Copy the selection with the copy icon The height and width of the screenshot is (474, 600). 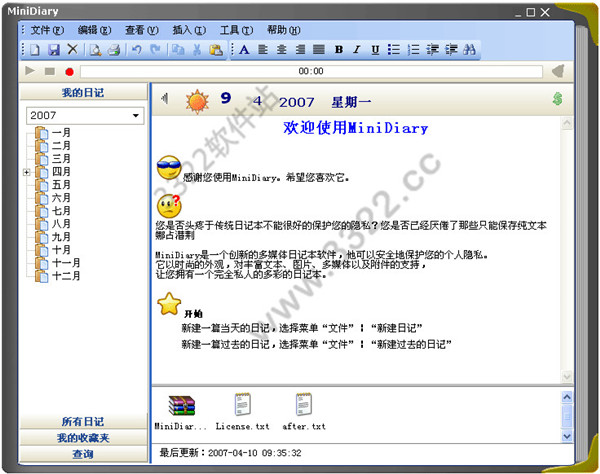pos(178,50)
